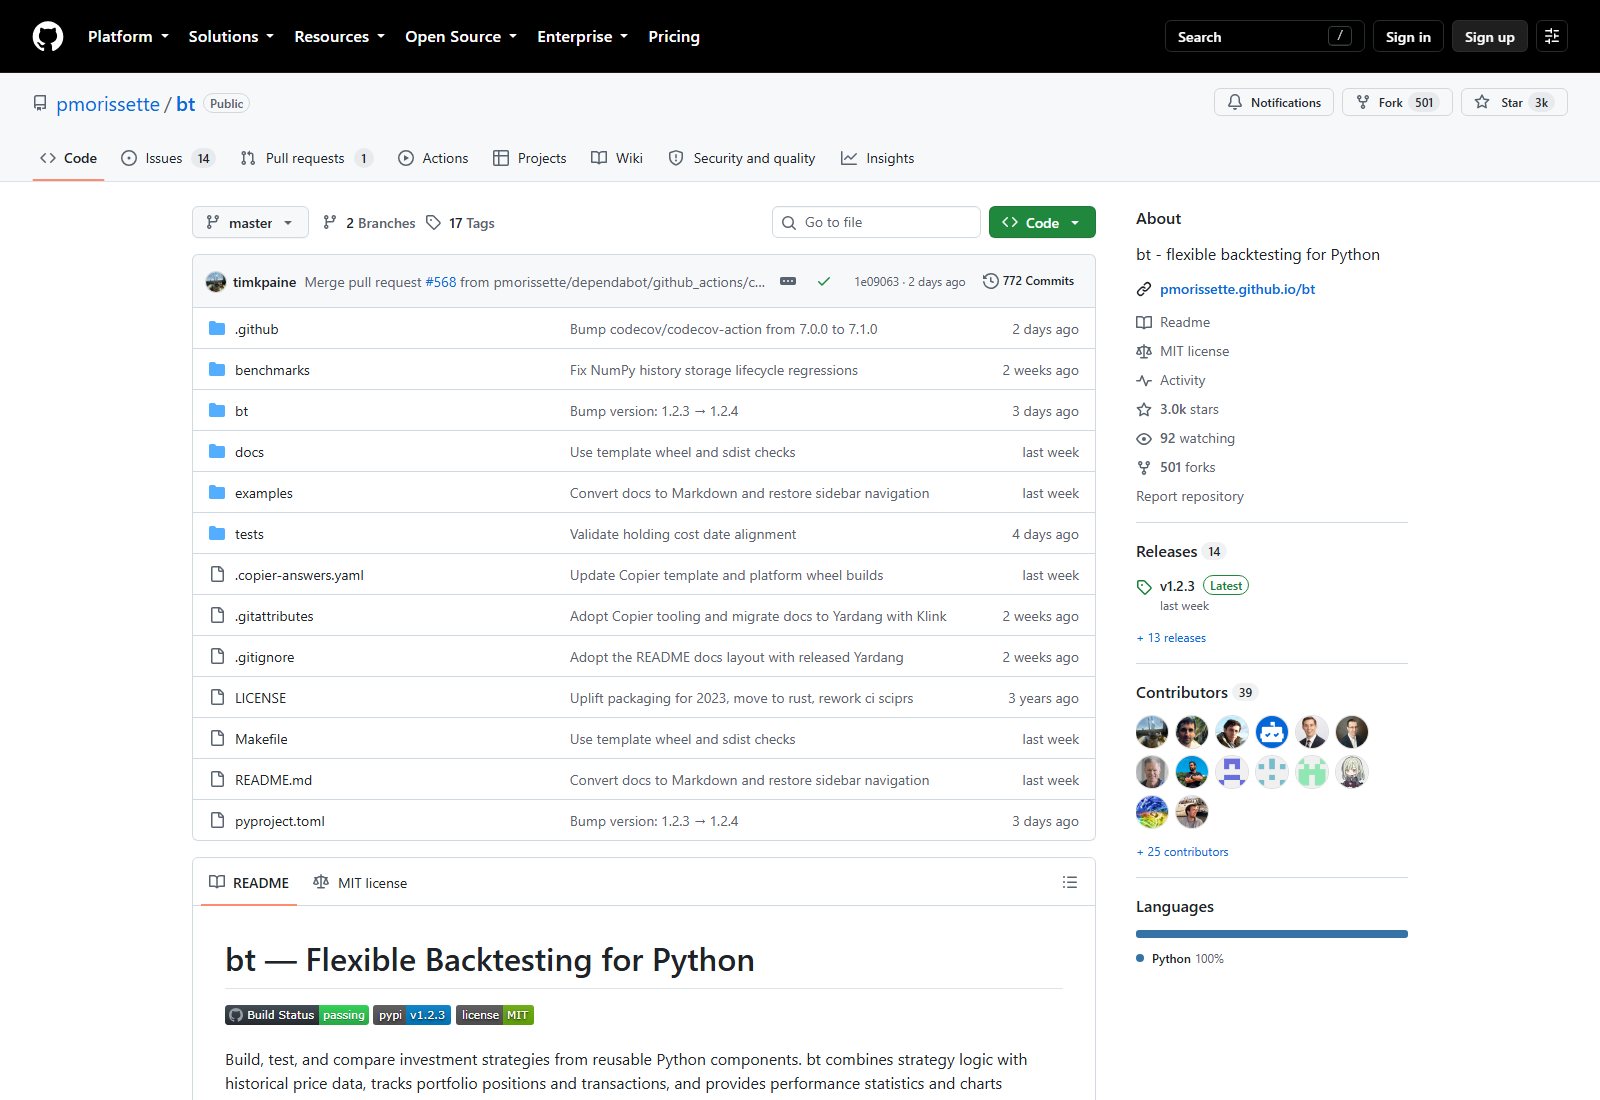The image size is (1600, 1100).
Task: Click the LICENSE file icon
Action: click(x=217, y=698)
